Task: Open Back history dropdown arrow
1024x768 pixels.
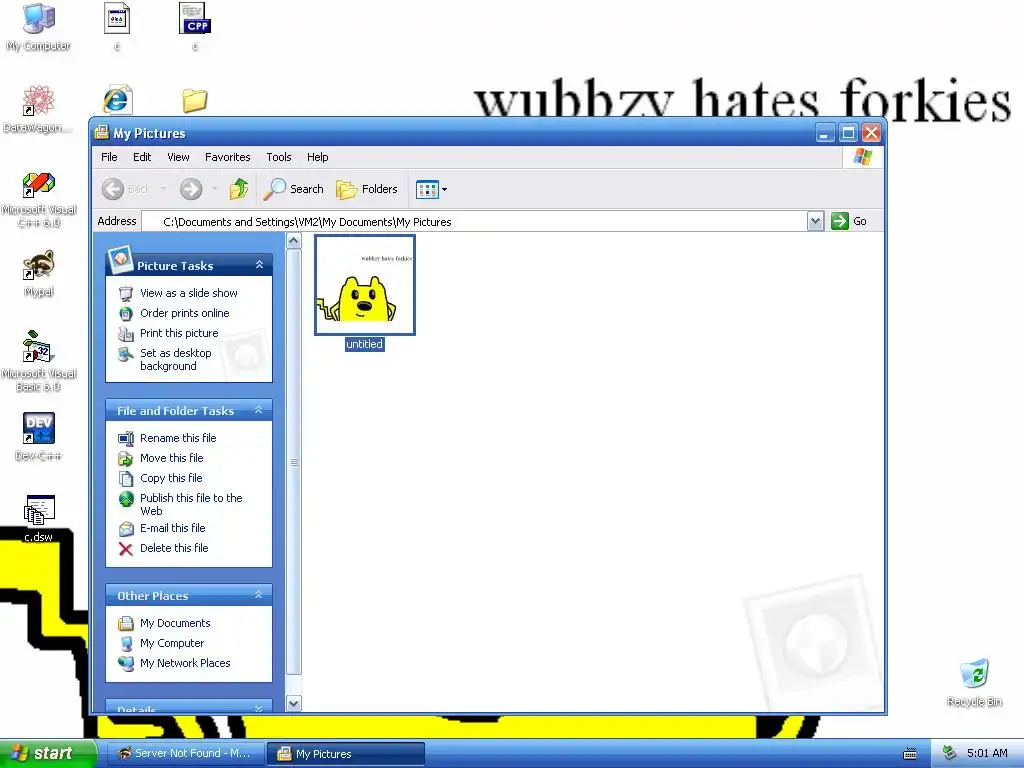Action: click(x=163, y=189)
